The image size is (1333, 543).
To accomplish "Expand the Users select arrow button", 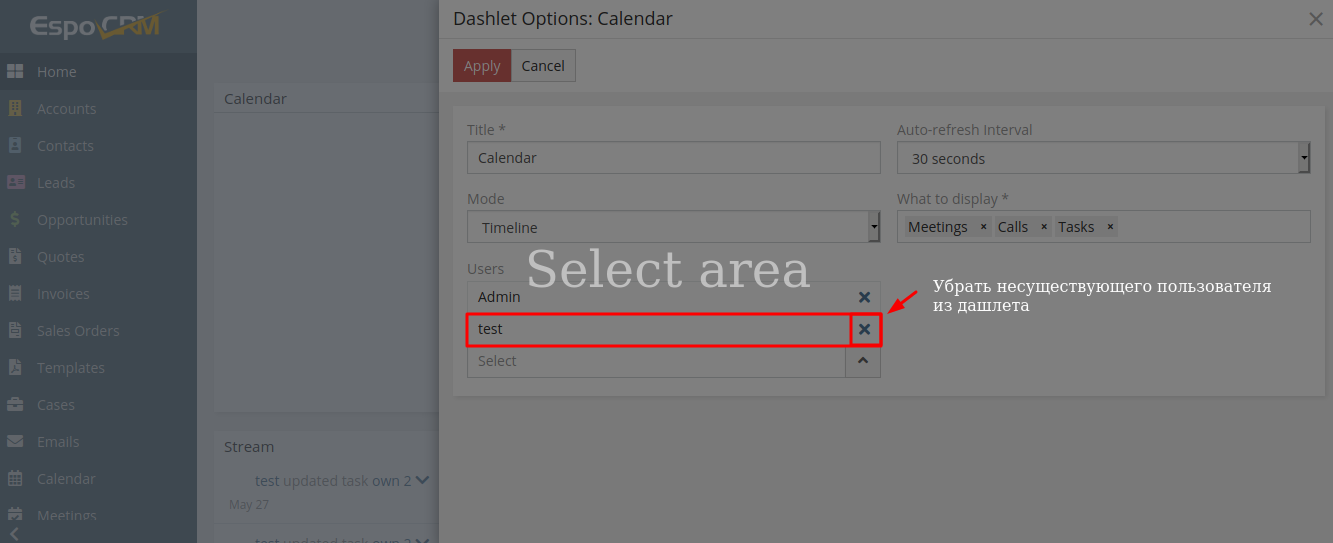I will point(863,361).
